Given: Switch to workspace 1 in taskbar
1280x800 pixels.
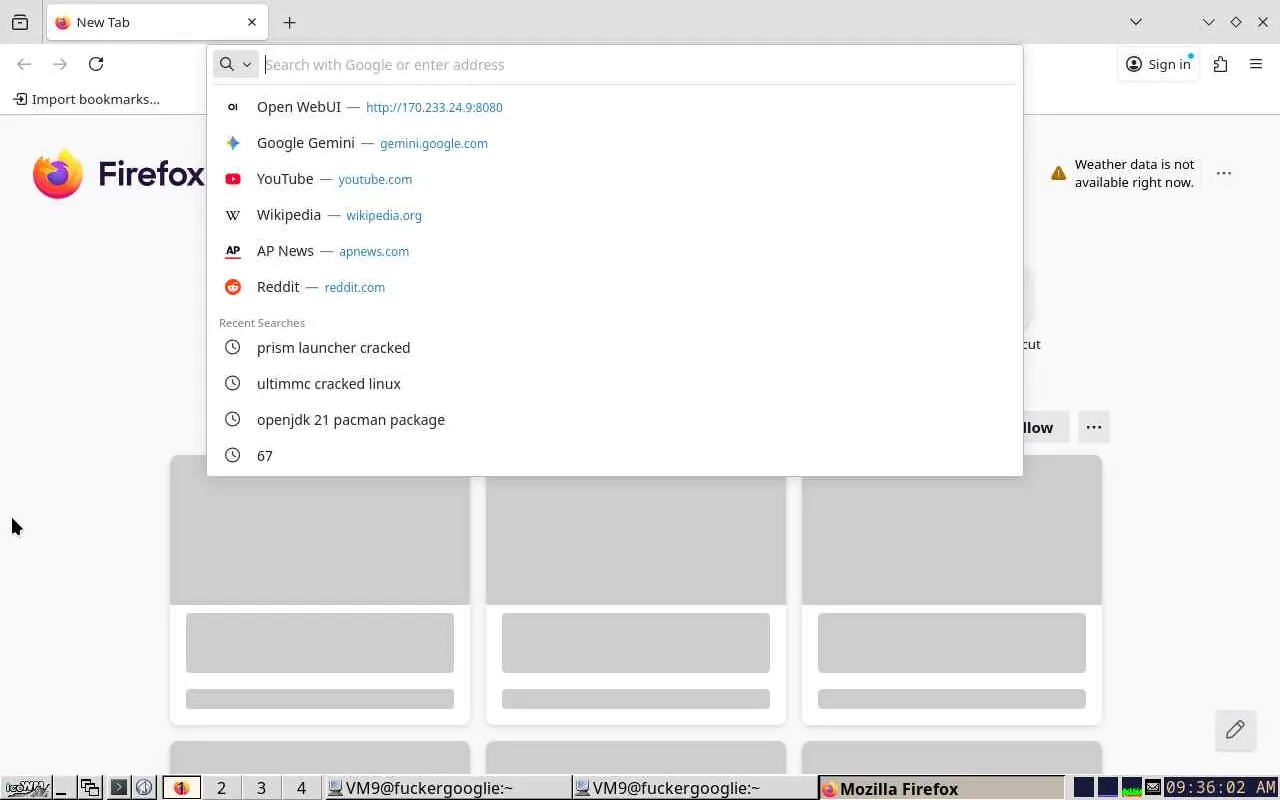Looking at the screenshot, I should pos(181,788).
